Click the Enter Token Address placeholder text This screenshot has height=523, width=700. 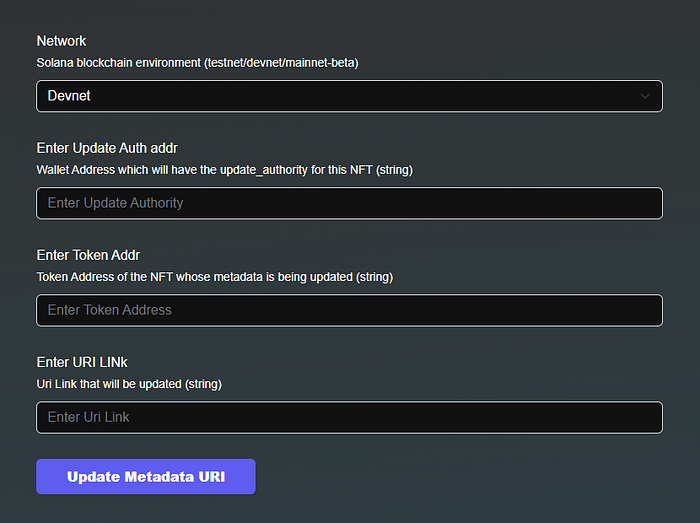110,310
